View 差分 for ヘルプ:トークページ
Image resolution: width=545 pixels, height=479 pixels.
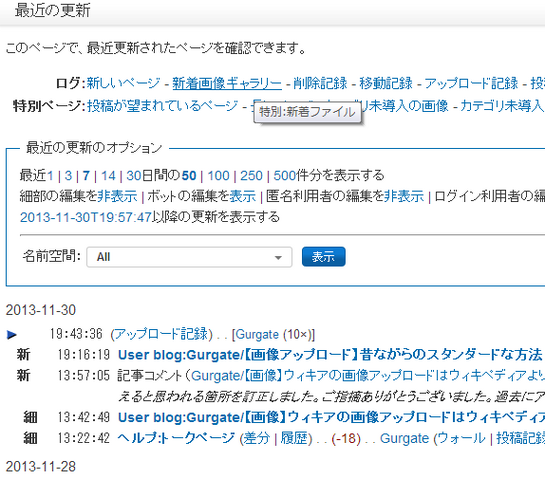click(x=257, y=438)
